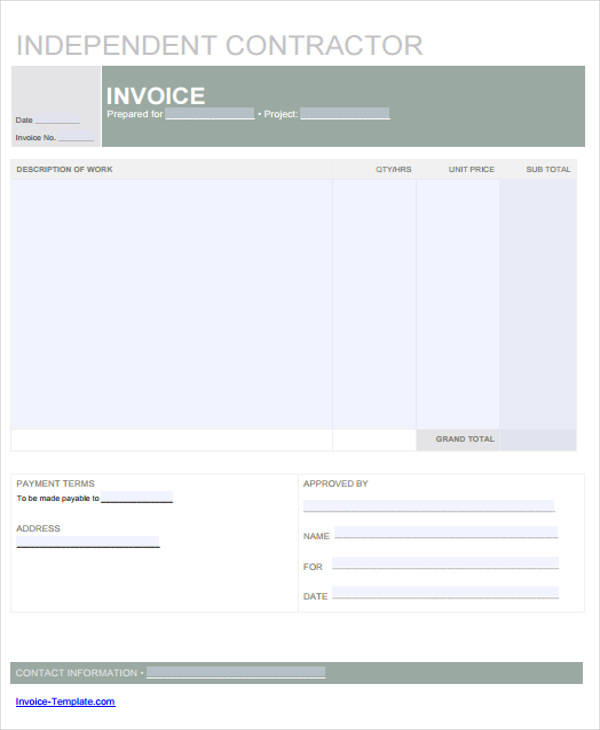Open the Invoice-Template.com link

(65, 701)
